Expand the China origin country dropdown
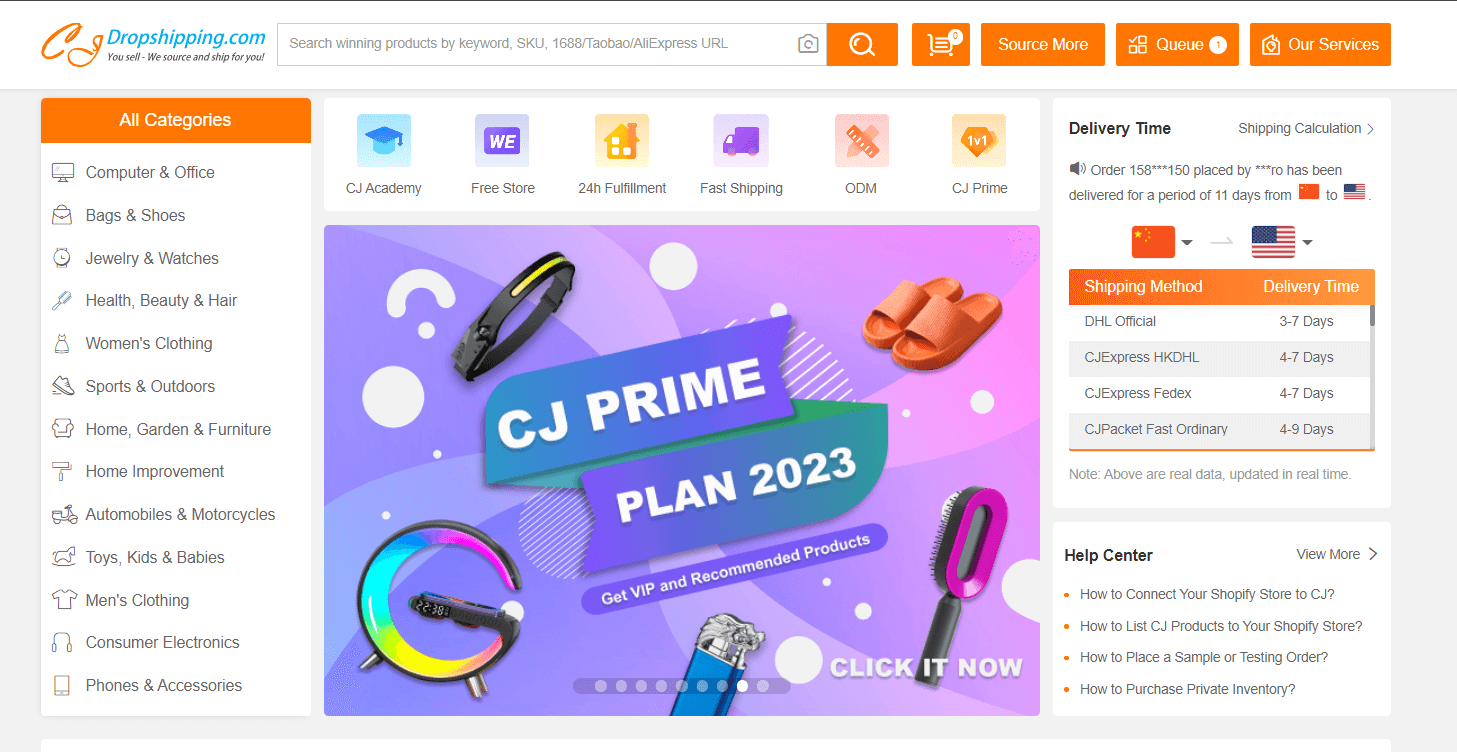 click(x=1161, y=242)
